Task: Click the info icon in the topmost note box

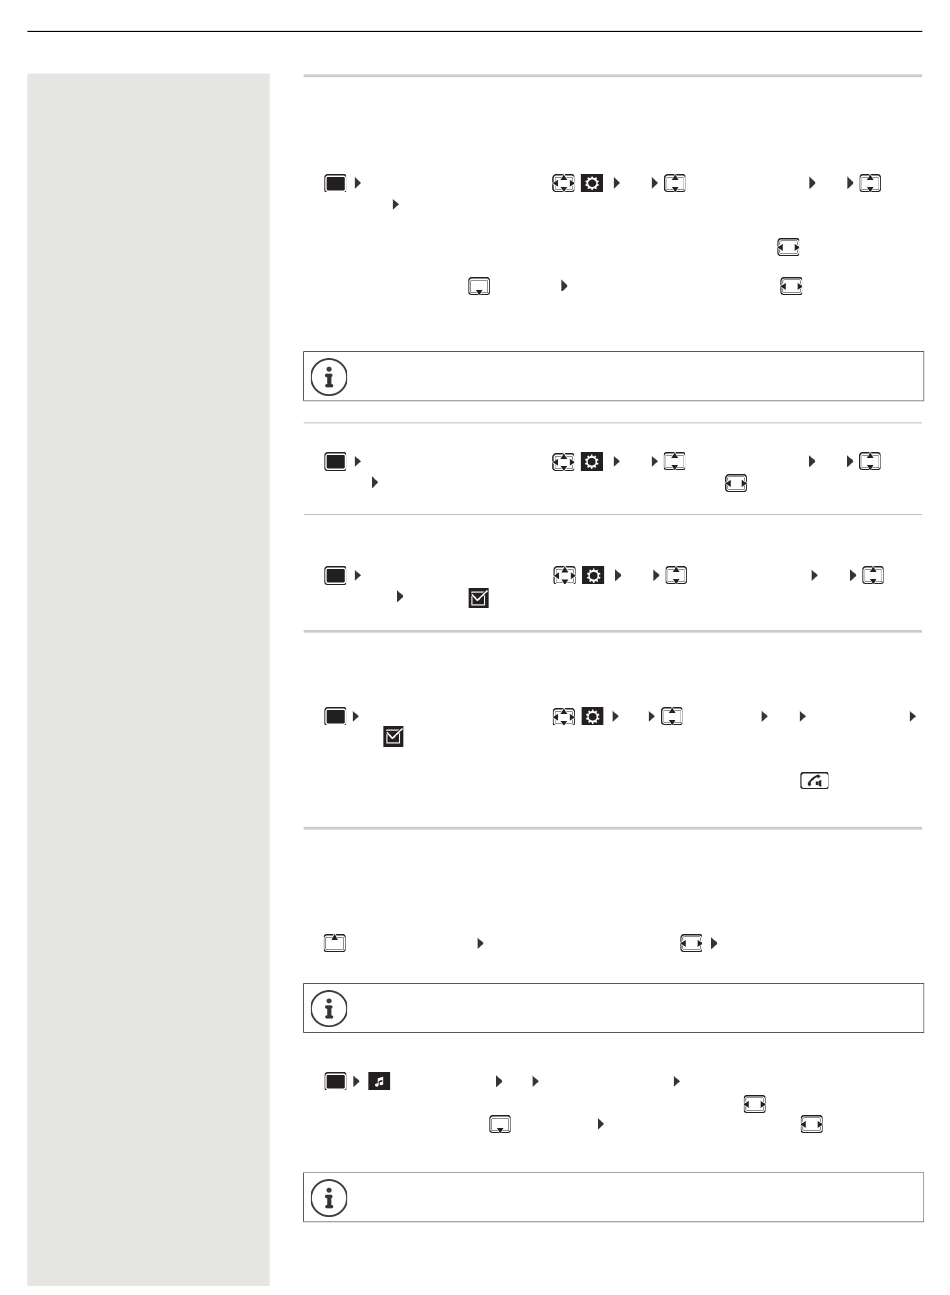Action: [328, 376]
